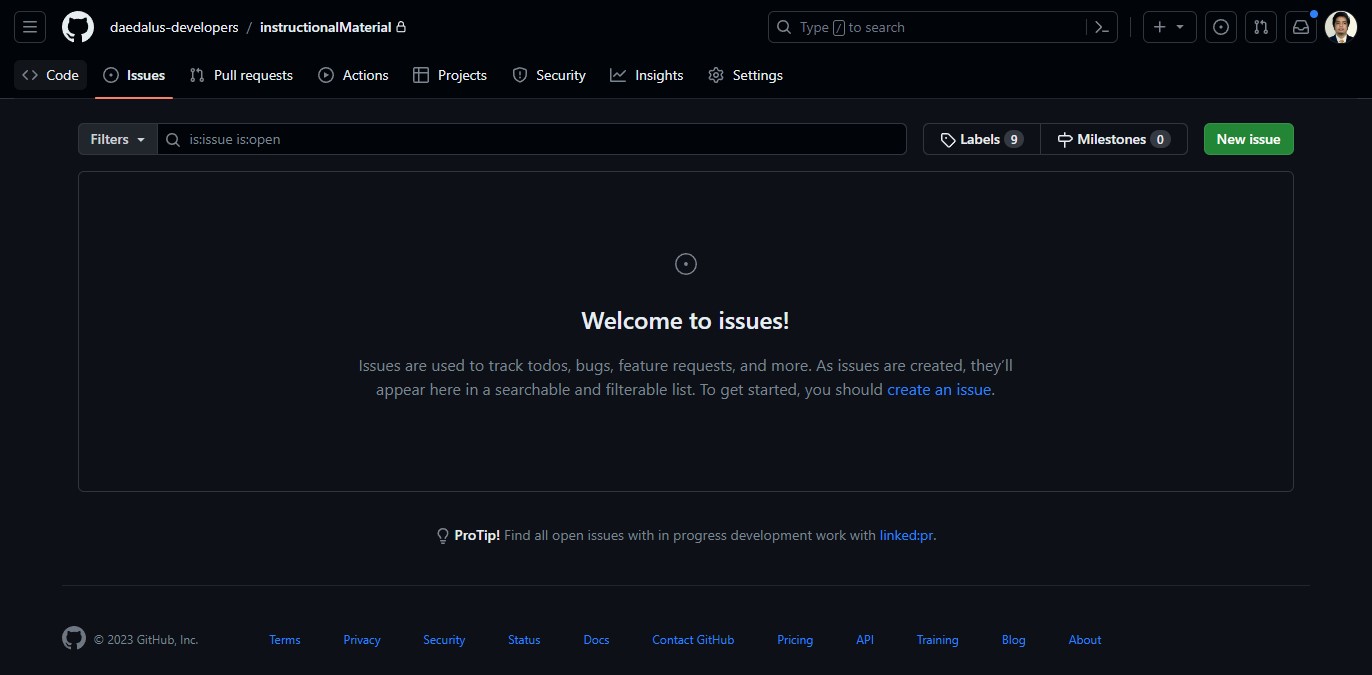Expand the Filters dropdown
The height and width of the screenshot is (675, 1372).
[118, 139]
